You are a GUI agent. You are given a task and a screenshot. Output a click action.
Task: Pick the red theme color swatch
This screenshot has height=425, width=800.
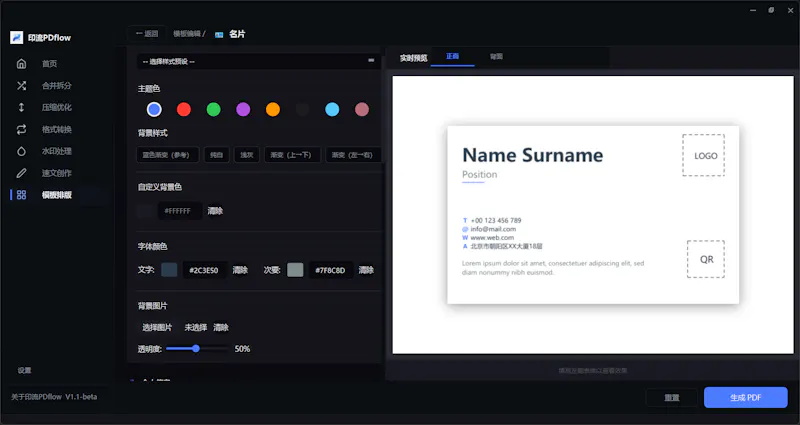pyautogui.click(x=184, y=109)
